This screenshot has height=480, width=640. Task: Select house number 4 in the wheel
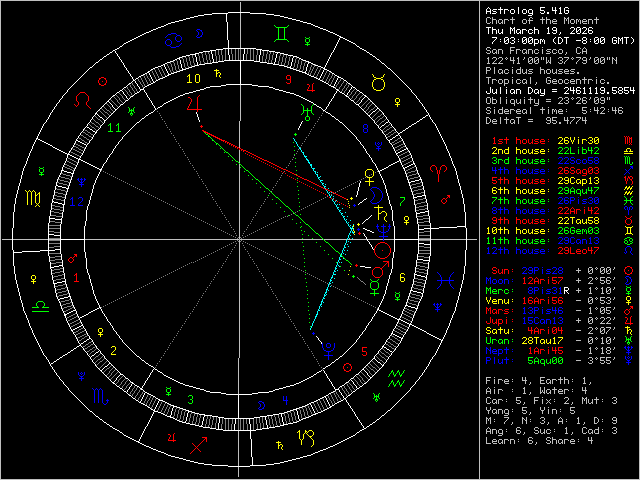[285, 400]
